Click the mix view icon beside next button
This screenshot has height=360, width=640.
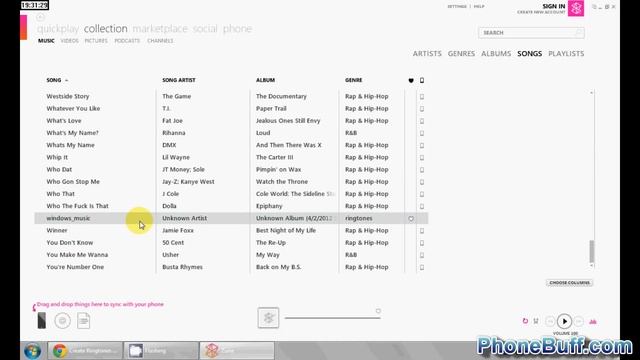pos(593,322)
